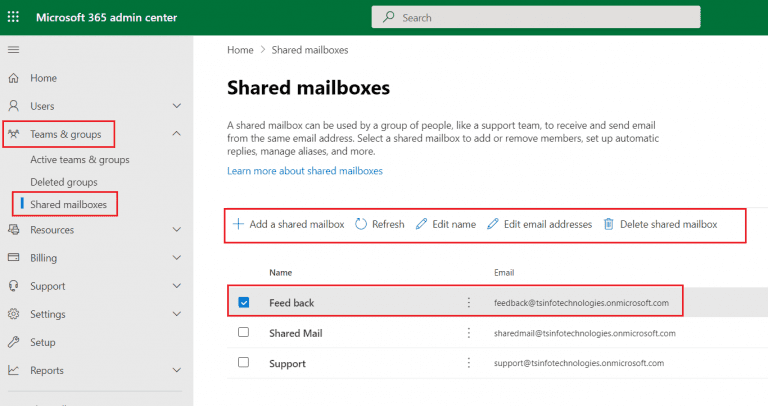The height and width of the screenshot is (406, 768).
Task: Select Shared mailboxes in sidebar
Action: coord(68,204)
